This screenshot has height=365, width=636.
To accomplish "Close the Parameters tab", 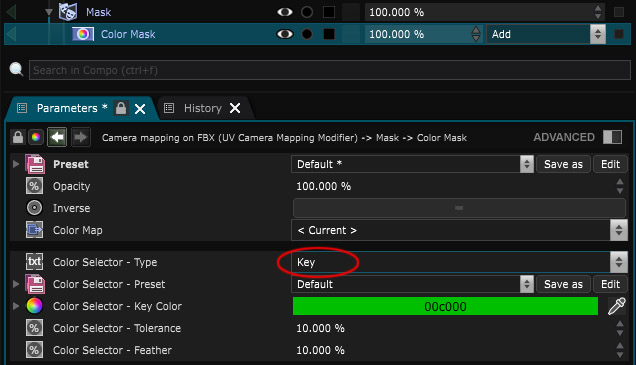I will tap(140, 109).
